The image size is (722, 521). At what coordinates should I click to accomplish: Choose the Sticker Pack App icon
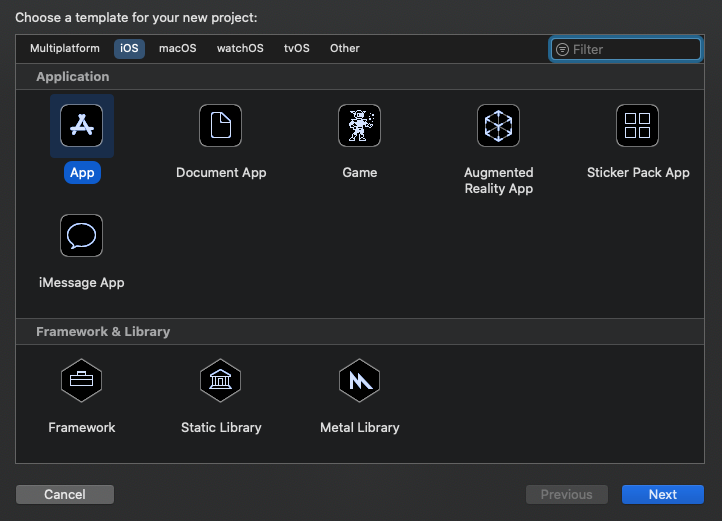[x=637, y=126]
